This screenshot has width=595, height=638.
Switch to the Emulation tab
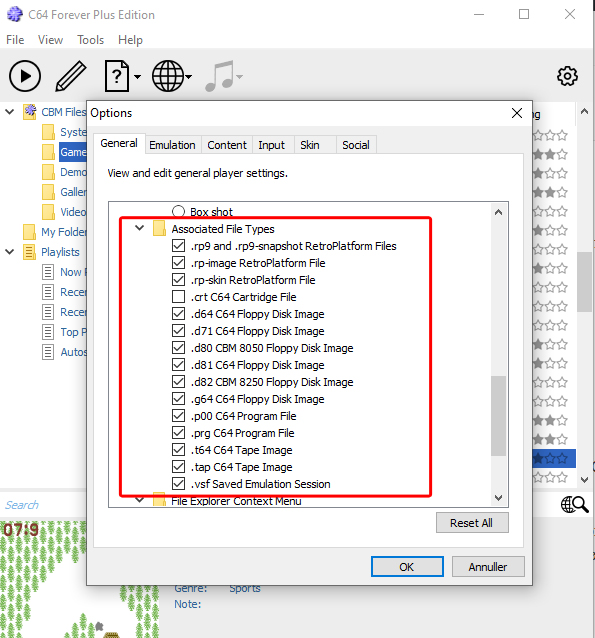(x=172, y=145)
